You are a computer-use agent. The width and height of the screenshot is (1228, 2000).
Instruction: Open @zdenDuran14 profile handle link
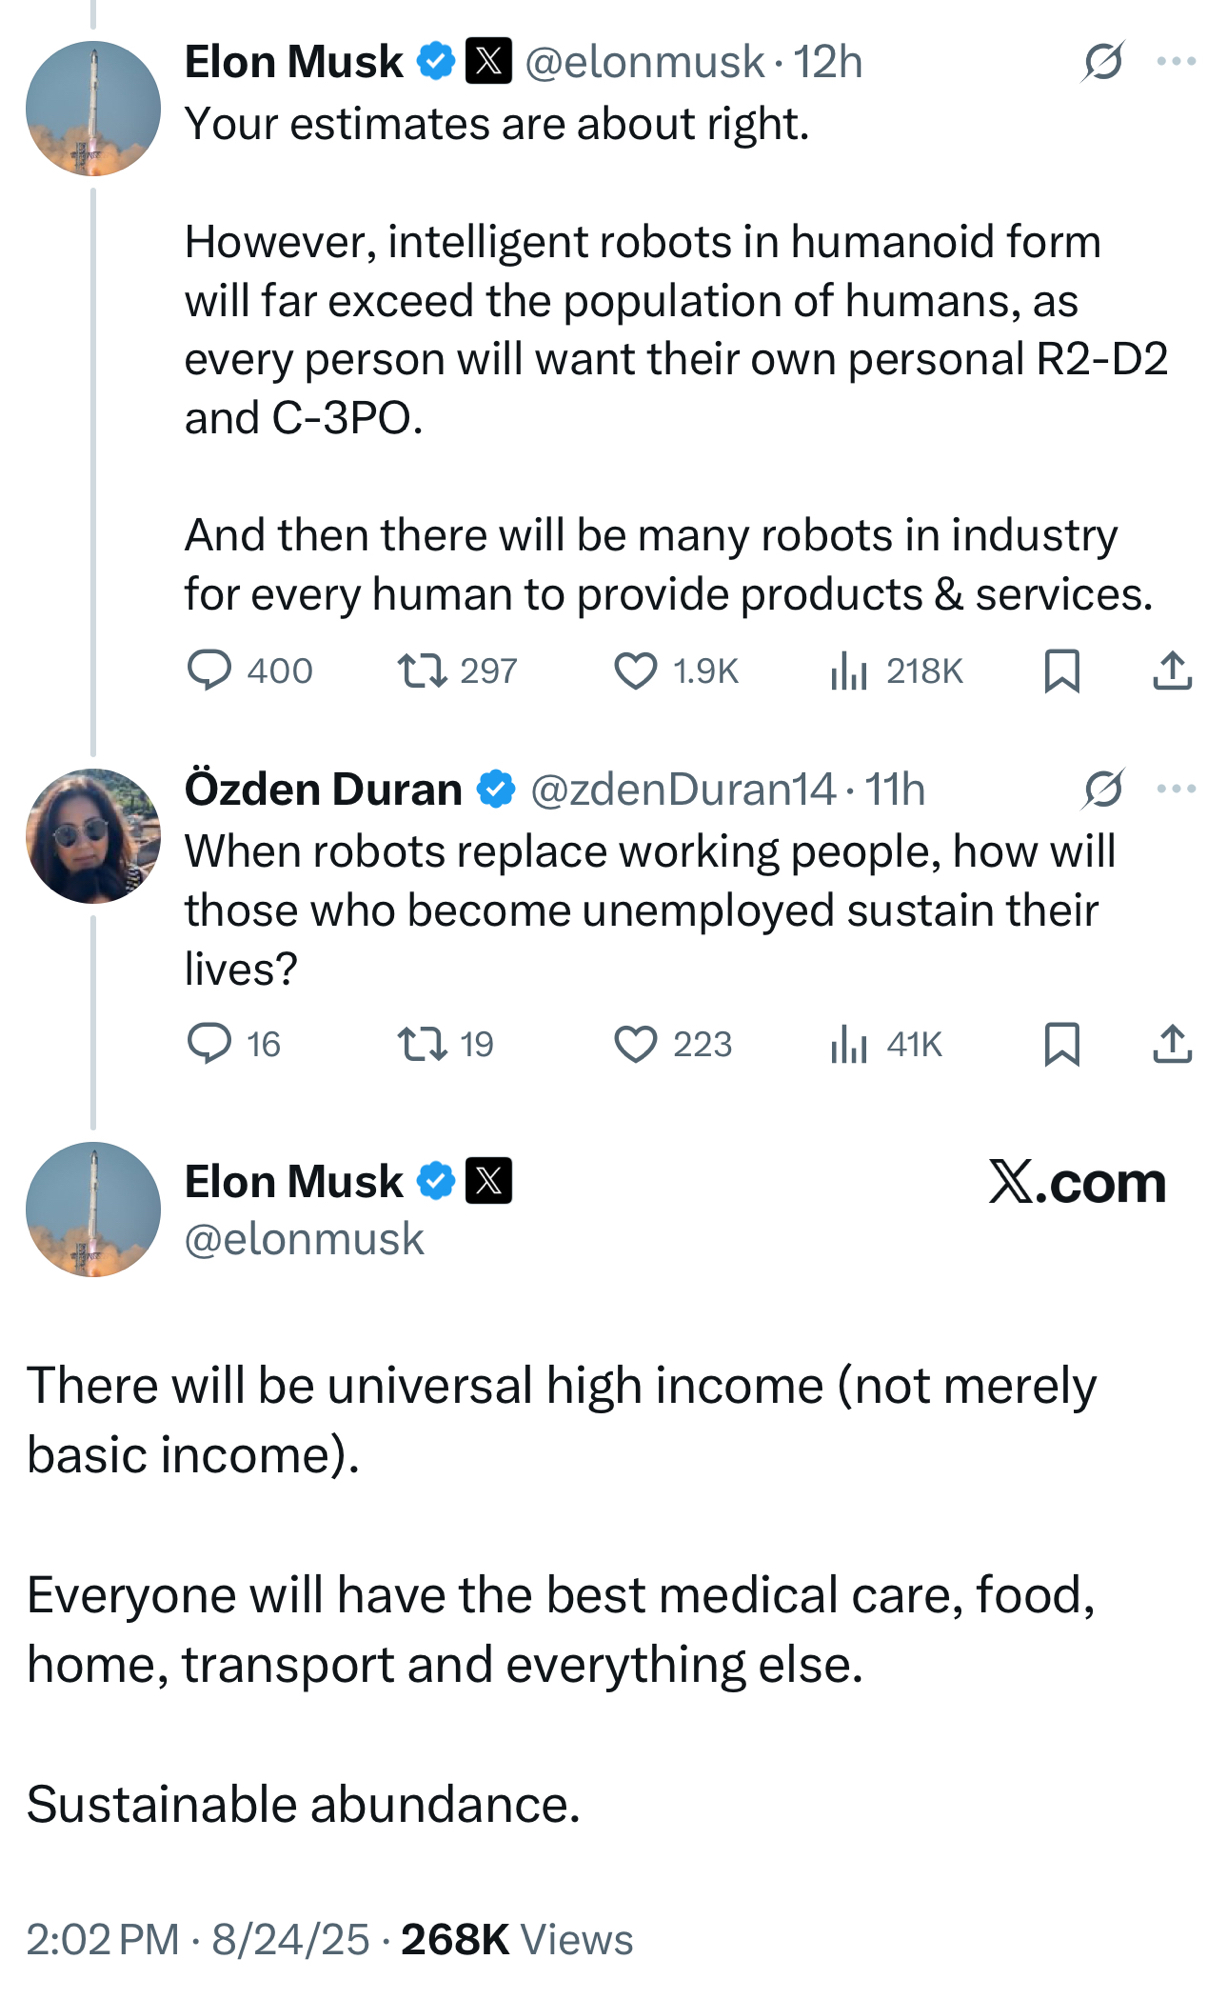[682, 790]
